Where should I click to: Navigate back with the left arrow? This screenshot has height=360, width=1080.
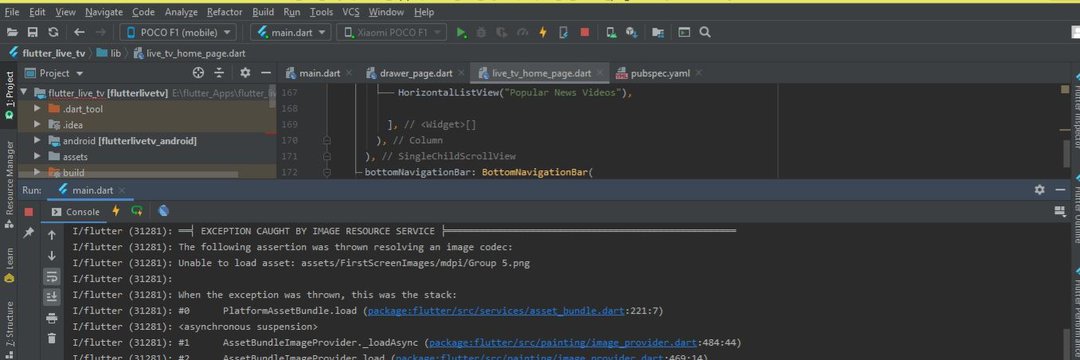point(79,32)
